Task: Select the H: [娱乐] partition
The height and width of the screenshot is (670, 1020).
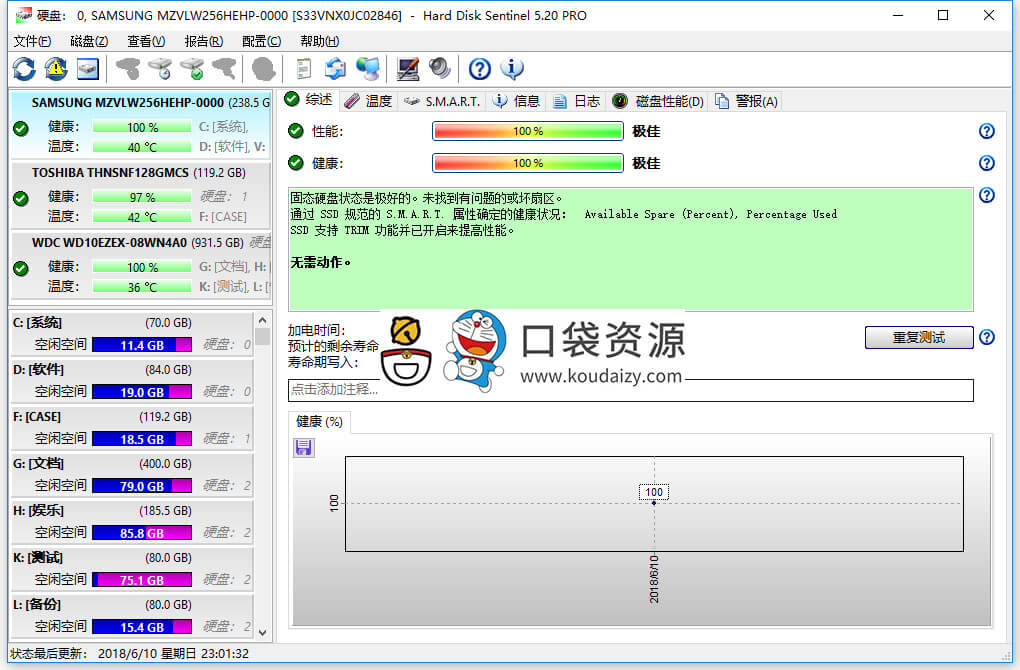Action: [132, 522]
